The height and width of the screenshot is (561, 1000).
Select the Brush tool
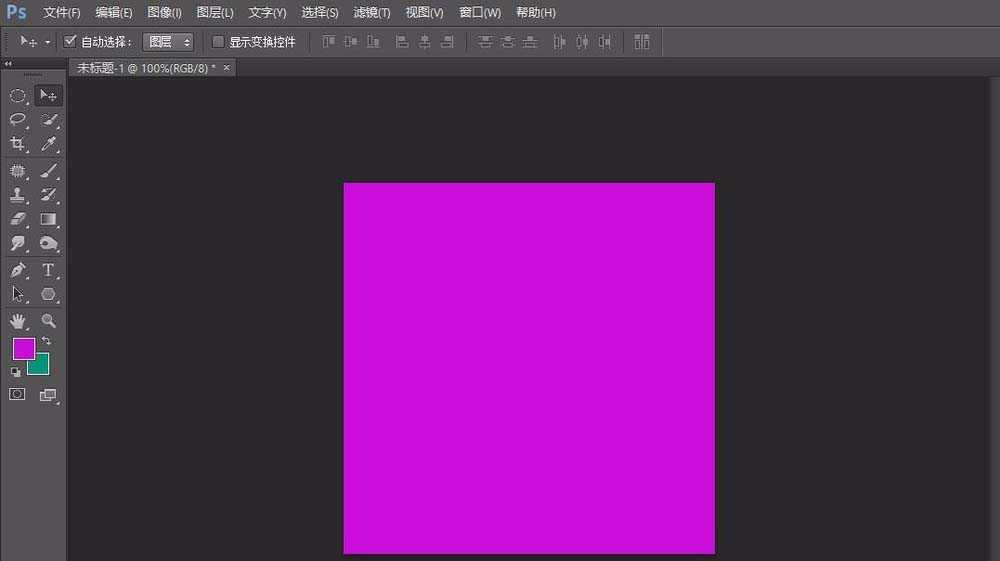point(48,171)
